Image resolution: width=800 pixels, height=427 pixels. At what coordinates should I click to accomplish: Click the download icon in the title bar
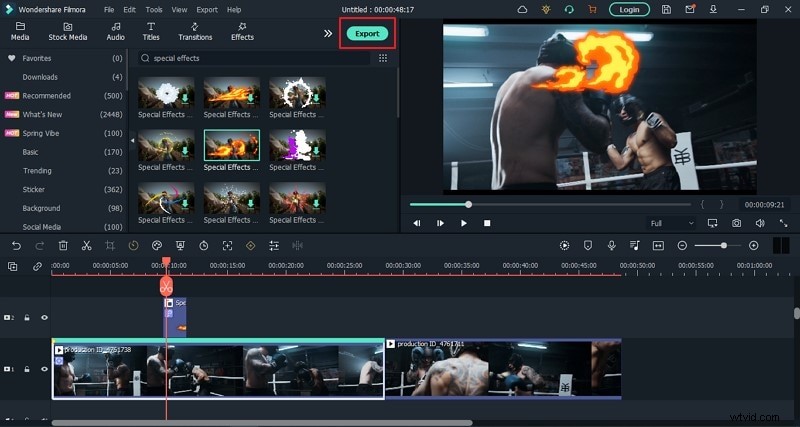(x=713, y=9)
